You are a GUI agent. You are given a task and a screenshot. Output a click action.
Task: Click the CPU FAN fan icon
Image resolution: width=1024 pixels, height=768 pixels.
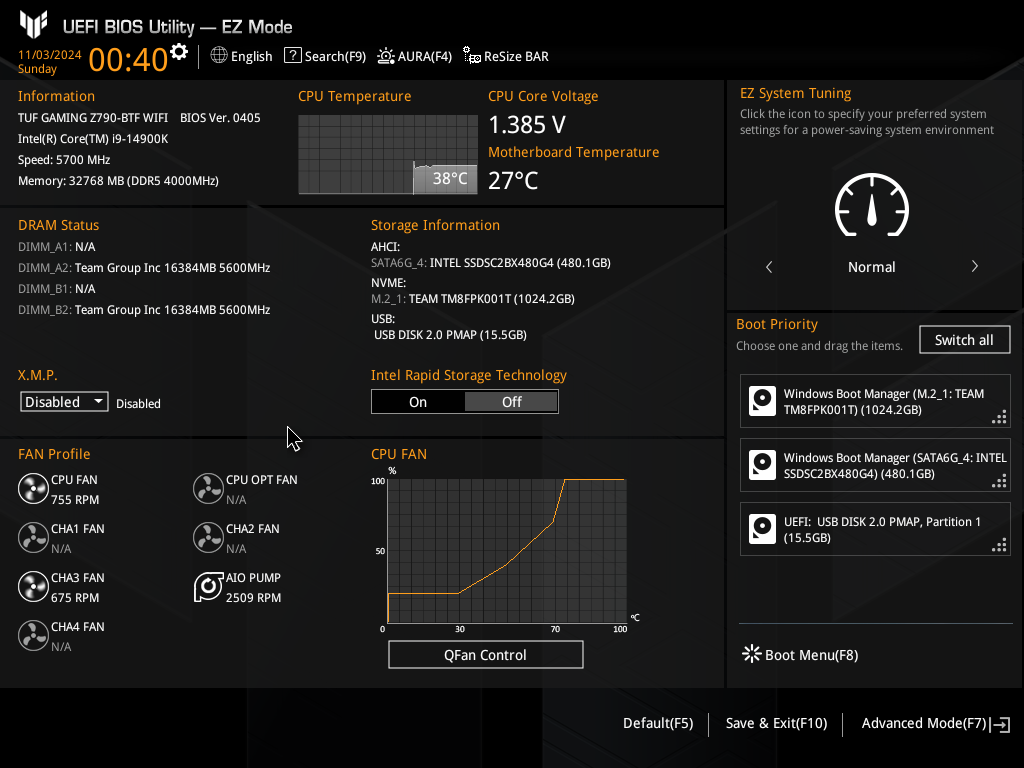pyautogui.click(x=33, y=489)
